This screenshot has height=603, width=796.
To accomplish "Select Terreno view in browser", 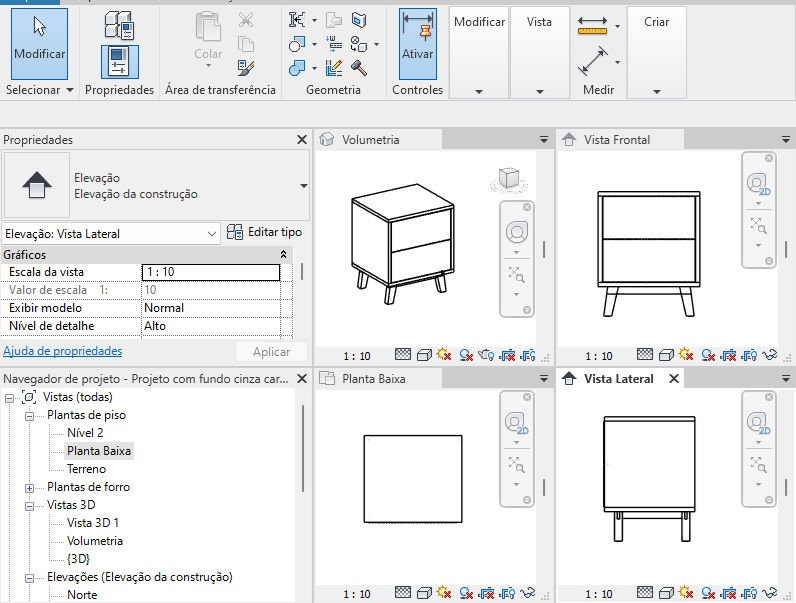I will (x=86, y=469).
